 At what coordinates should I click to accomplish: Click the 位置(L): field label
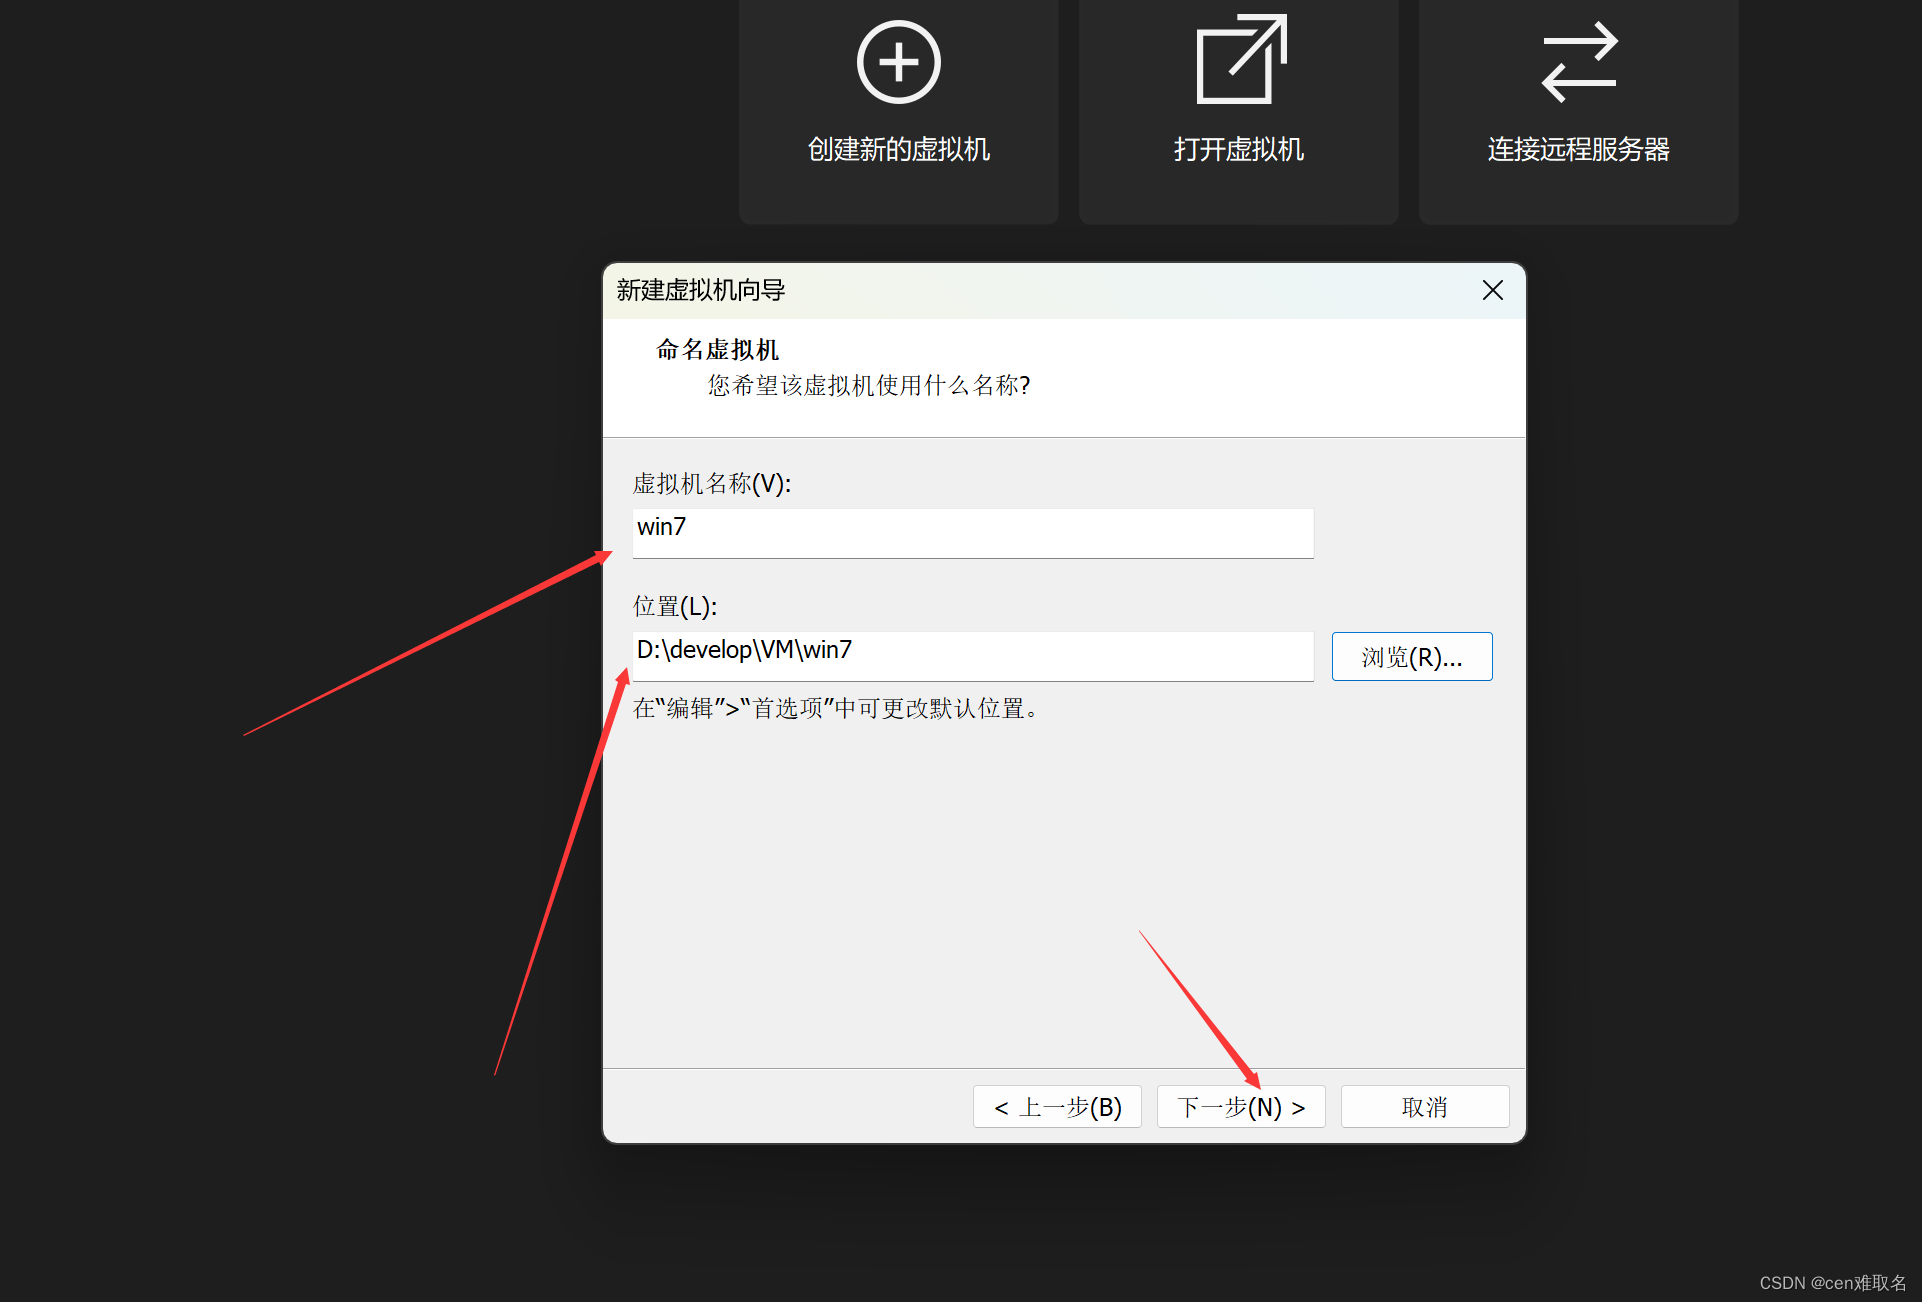pos(675,606)
